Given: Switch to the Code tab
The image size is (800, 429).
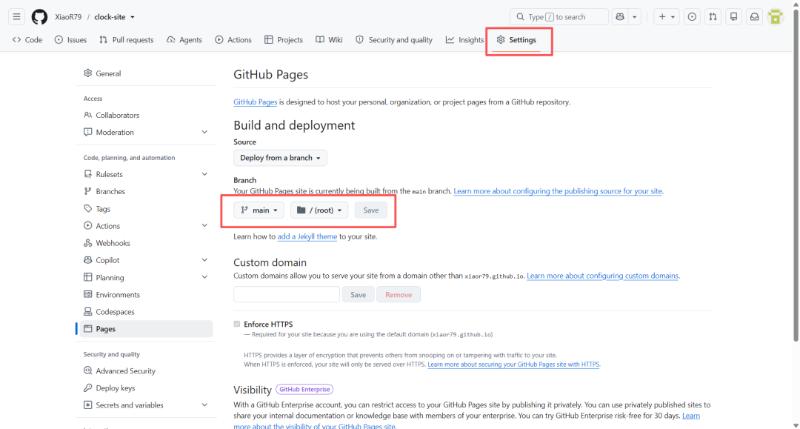Looking at the screenshot, I should click(x=28, y=40).
